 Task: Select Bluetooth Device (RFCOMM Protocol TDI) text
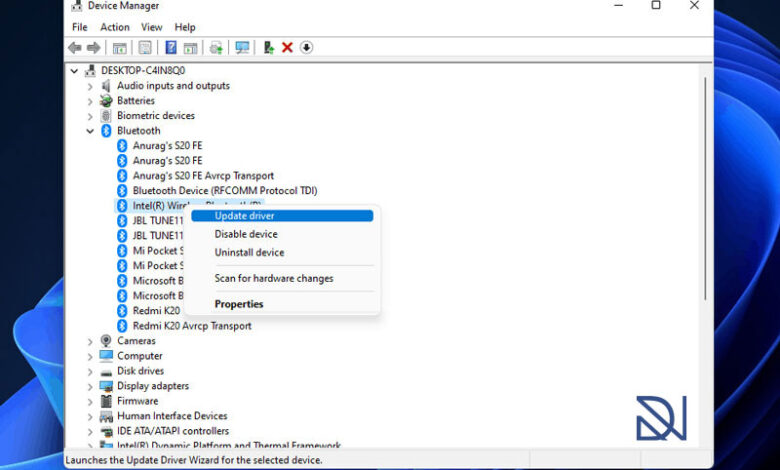(x=225, y=190)
